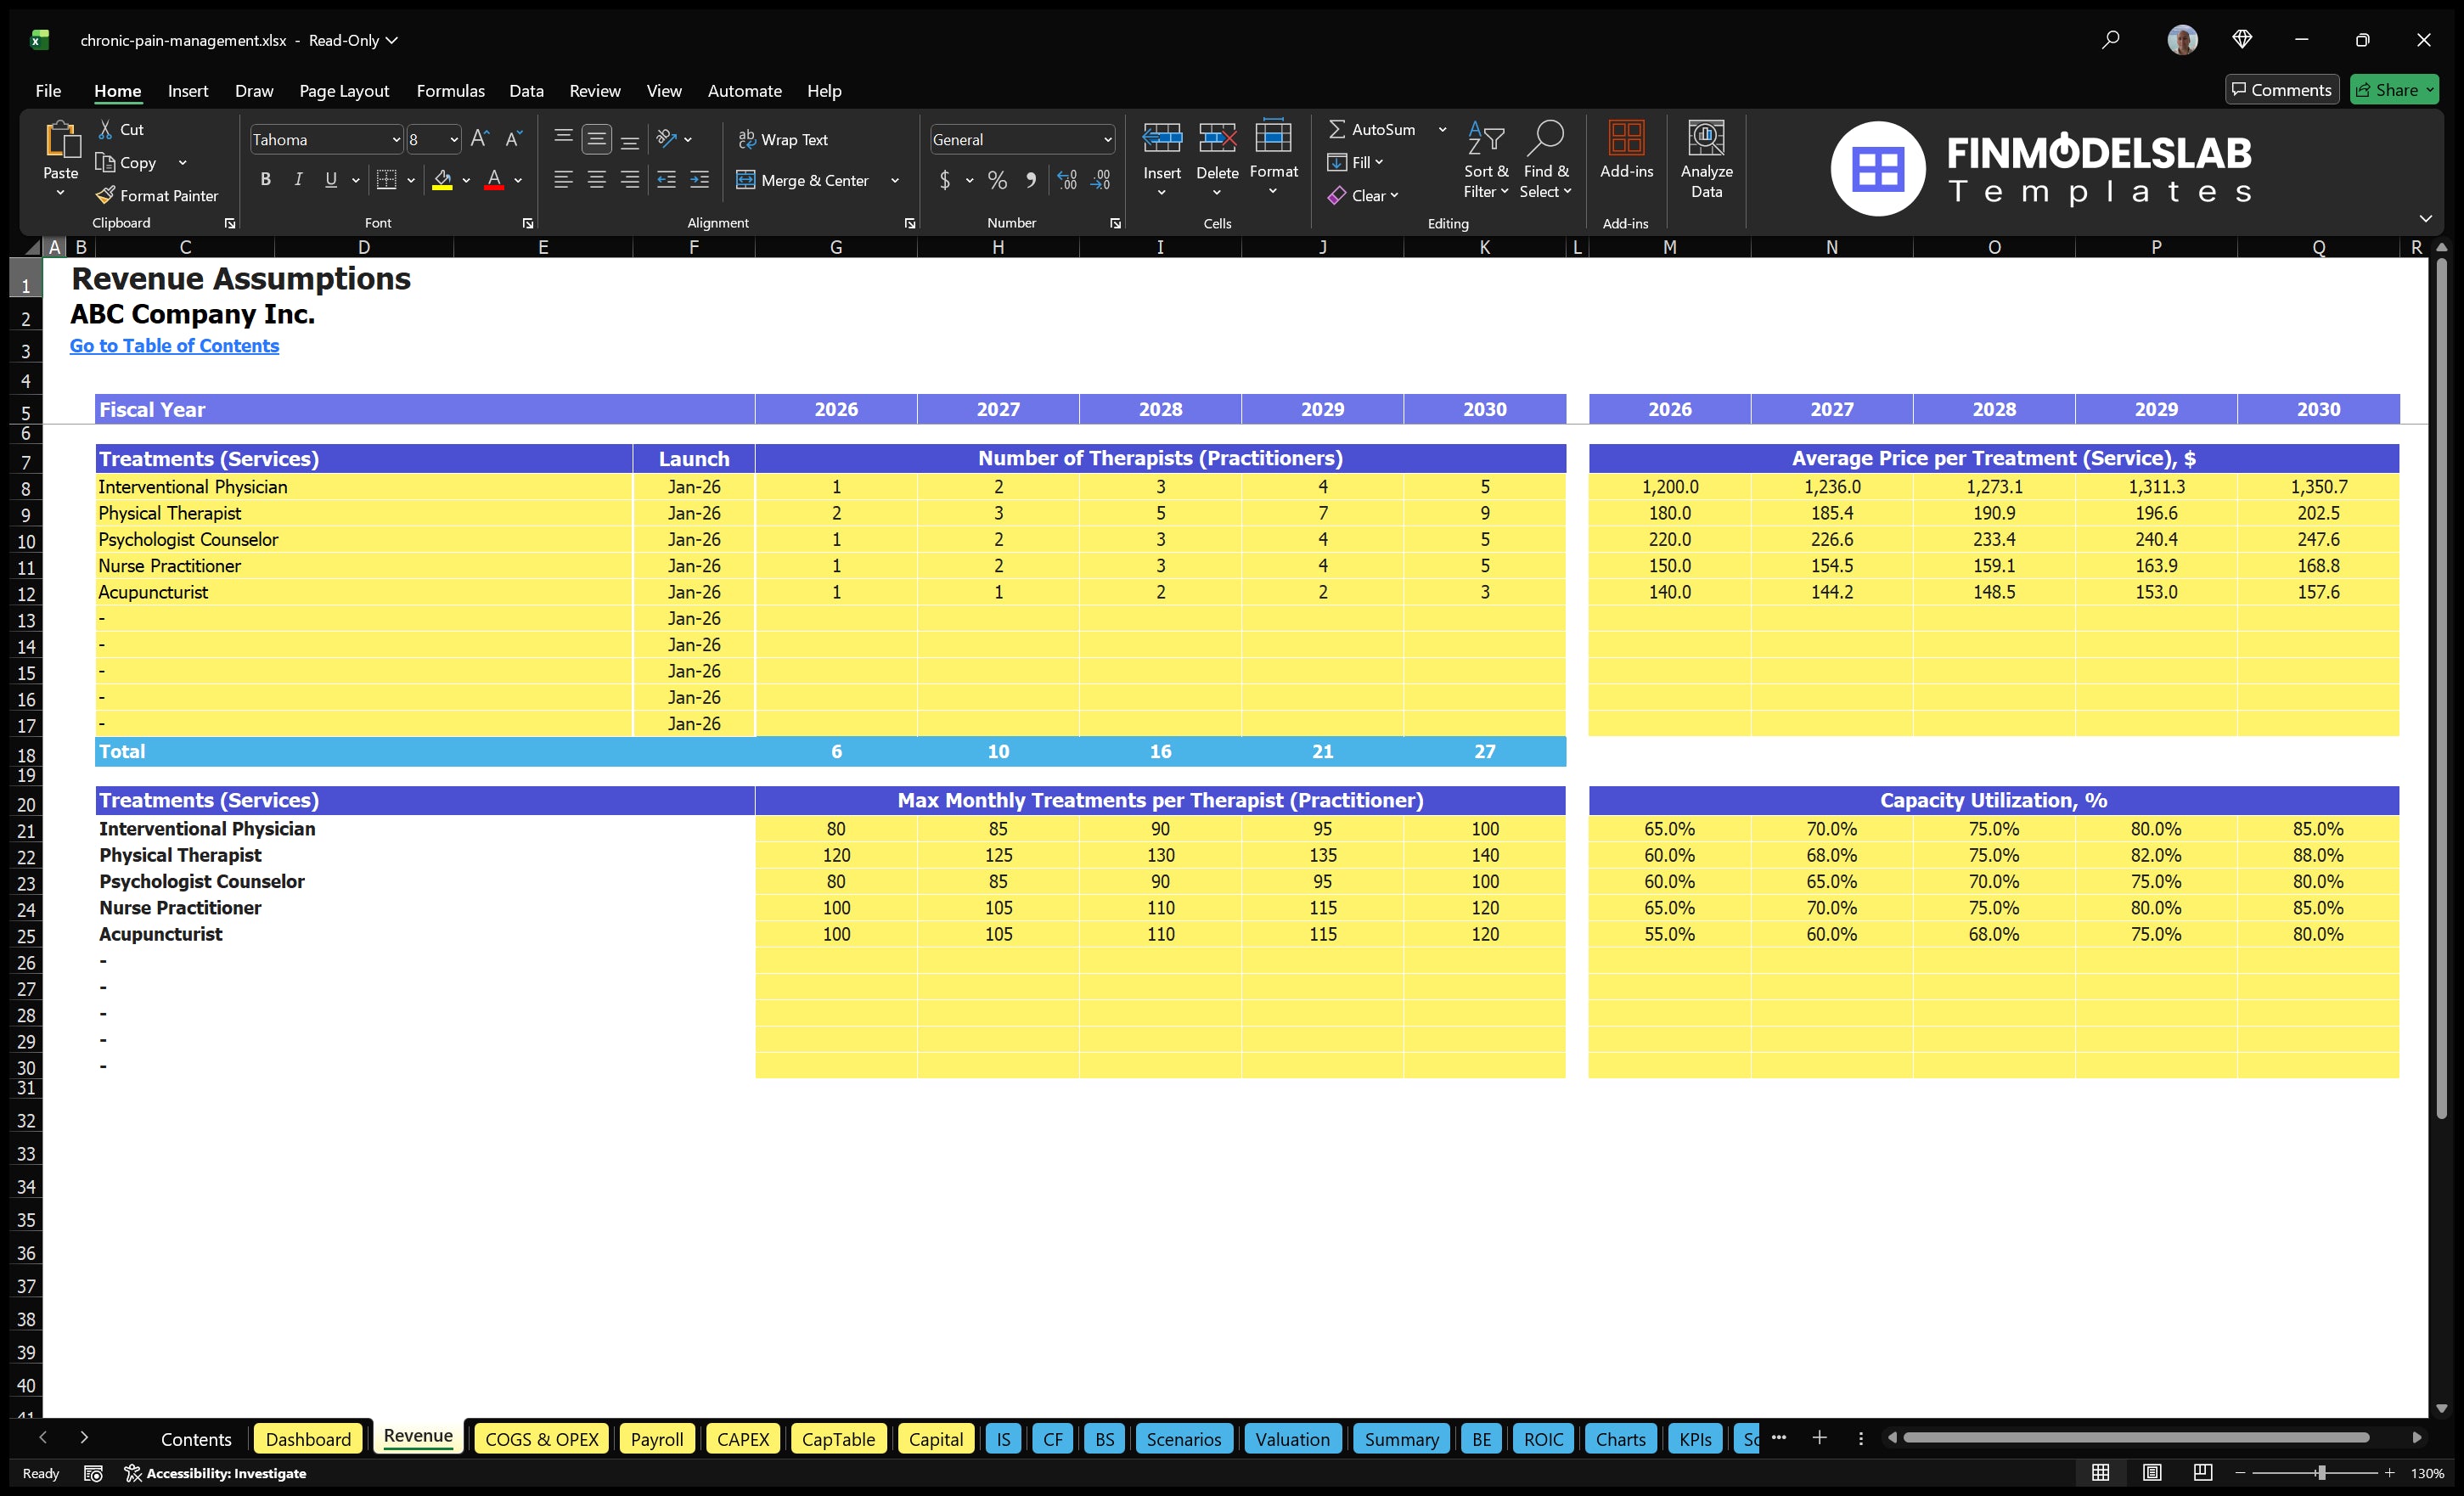Open the font name dropdown

396,139
